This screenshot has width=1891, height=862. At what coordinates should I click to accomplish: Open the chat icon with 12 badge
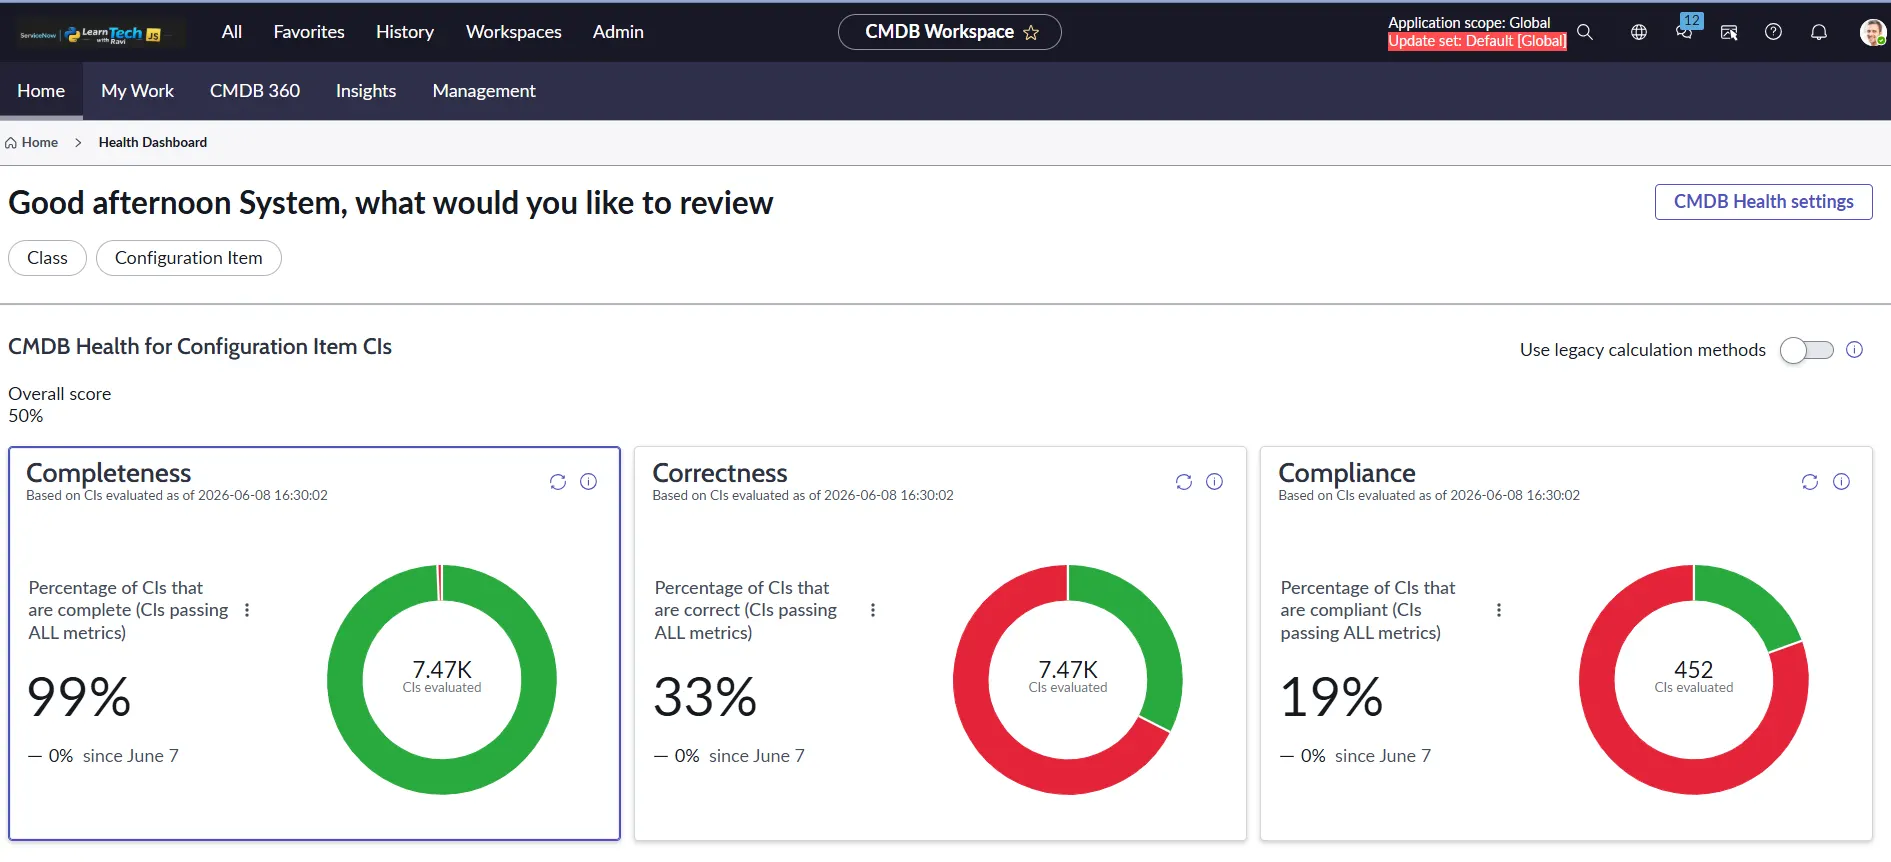tap(1685, 30)
